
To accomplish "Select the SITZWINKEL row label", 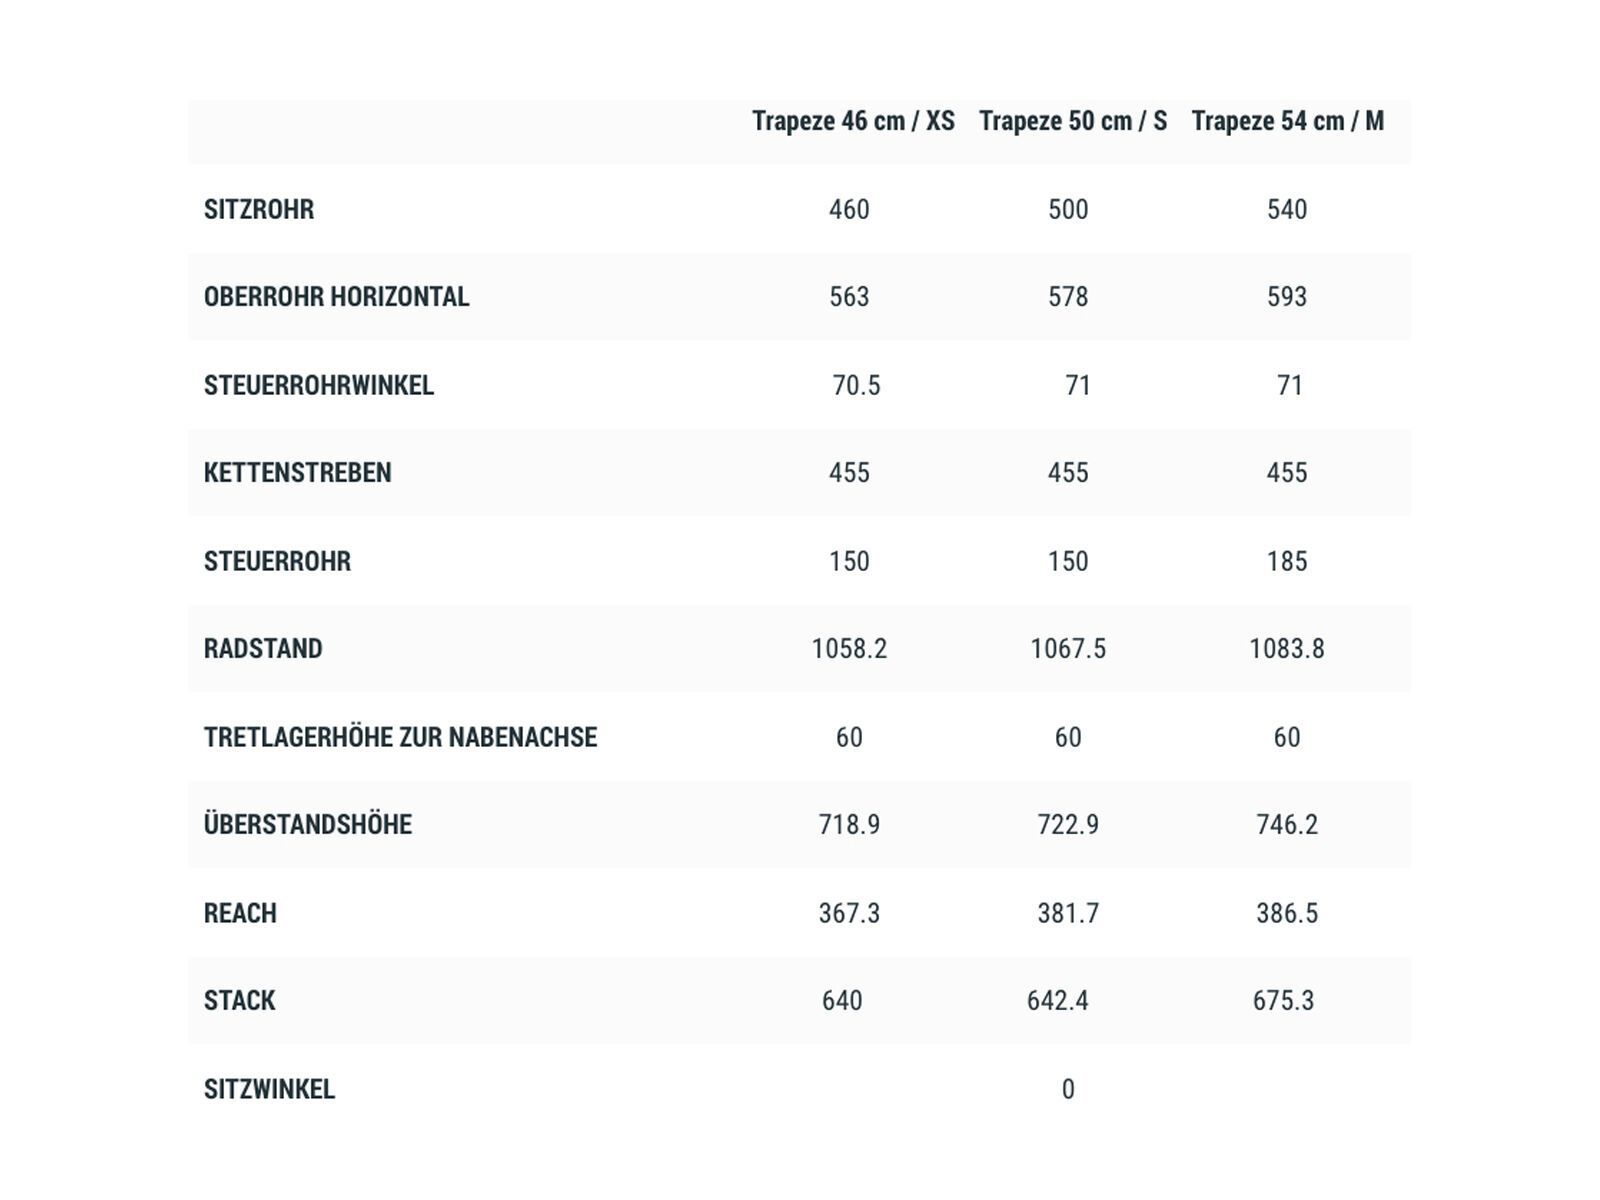I will point(269,1089).
